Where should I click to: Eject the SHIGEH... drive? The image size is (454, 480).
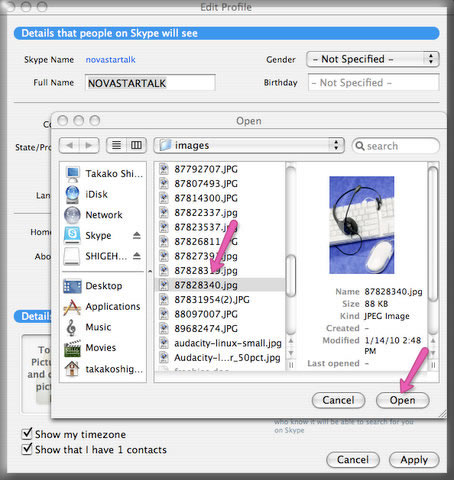pos(137,256)
